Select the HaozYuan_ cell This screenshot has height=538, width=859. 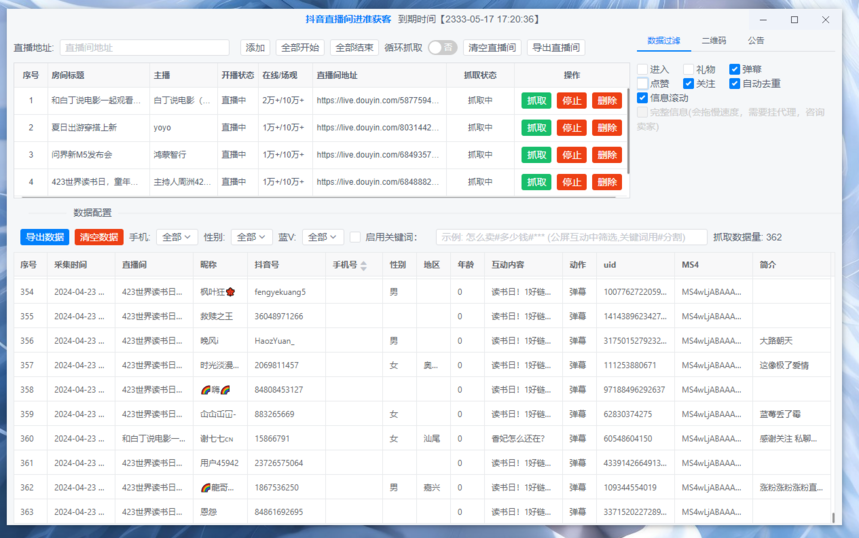(x=274, y=341)
